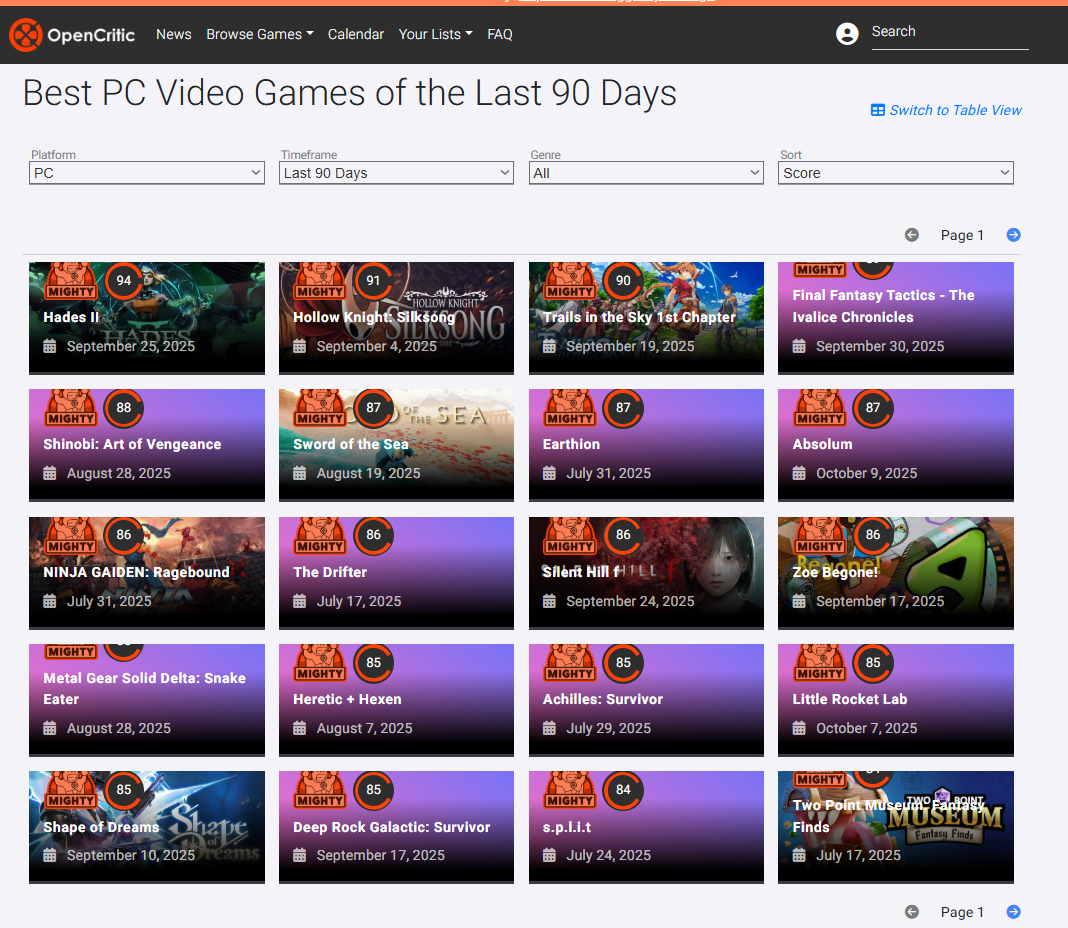Click Mighty badge on Deep Rock Galactic: Survivor
The height and width of the screenshot is (928, 1068).
321,790
